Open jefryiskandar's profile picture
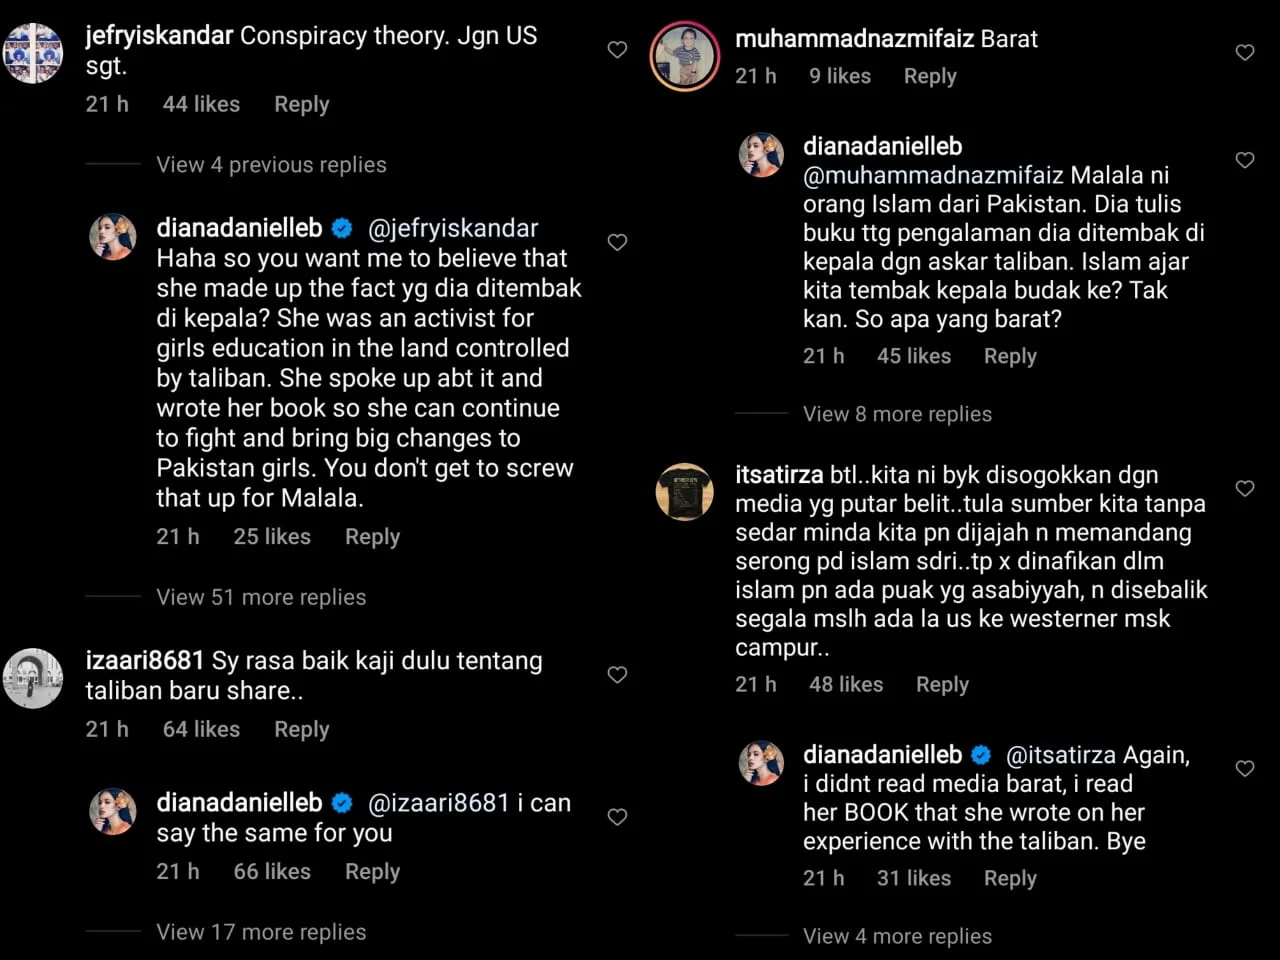 click(x=33, y=52)
